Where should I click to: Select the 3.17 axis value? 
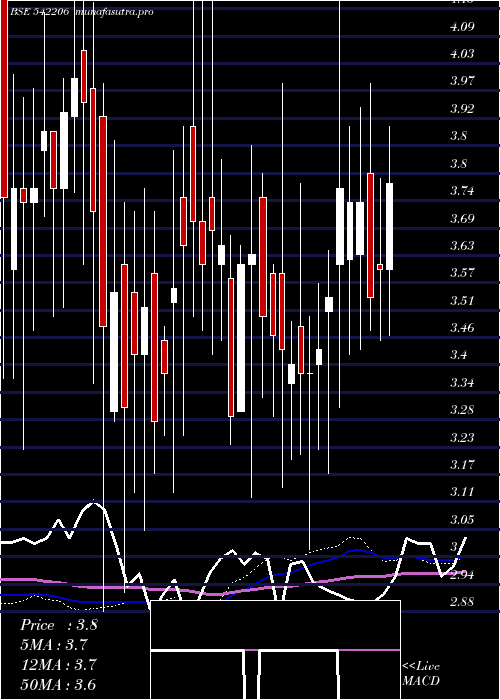pyautogui.click(x=462, y=465)
